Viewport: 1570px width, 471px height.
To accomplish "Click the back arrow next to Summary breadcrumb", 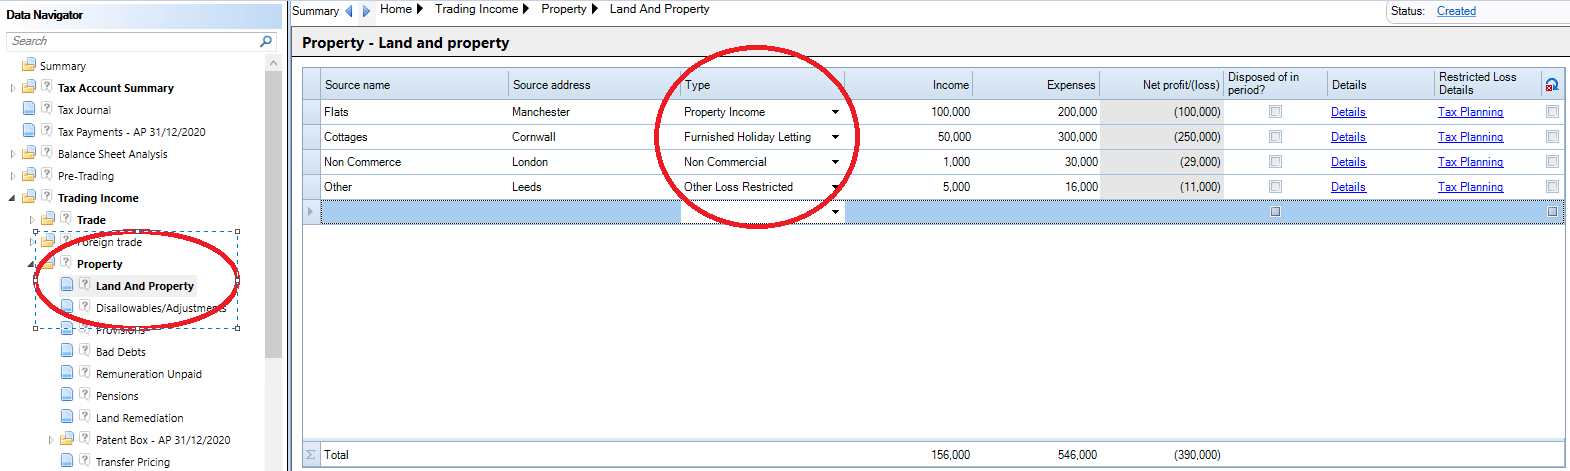I will 348,11.
